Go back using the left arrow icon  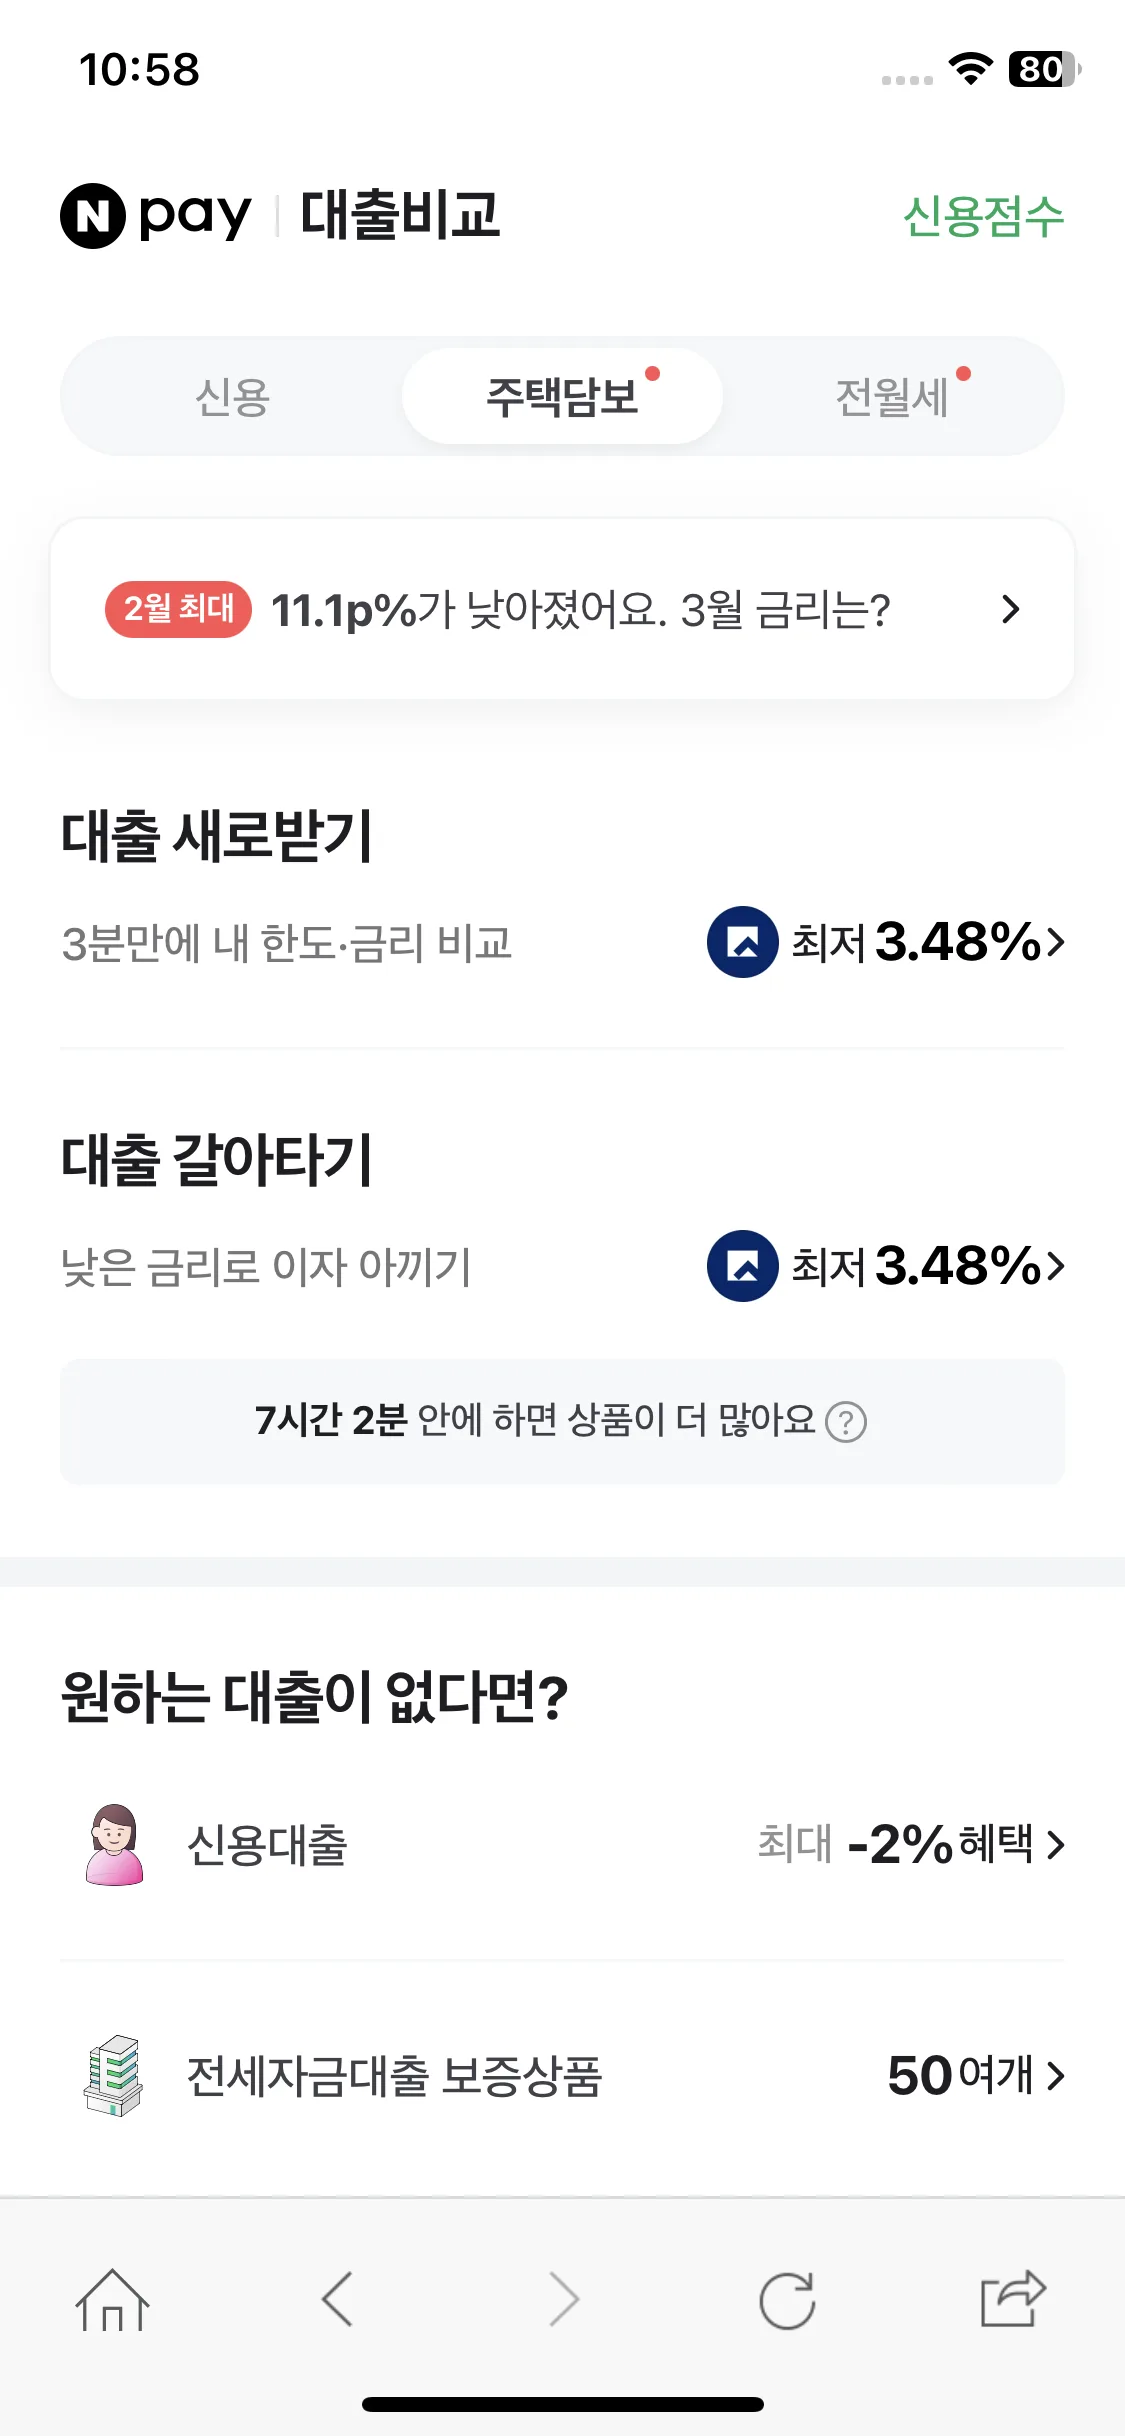pyautogui.click(x=337, y=2299)
